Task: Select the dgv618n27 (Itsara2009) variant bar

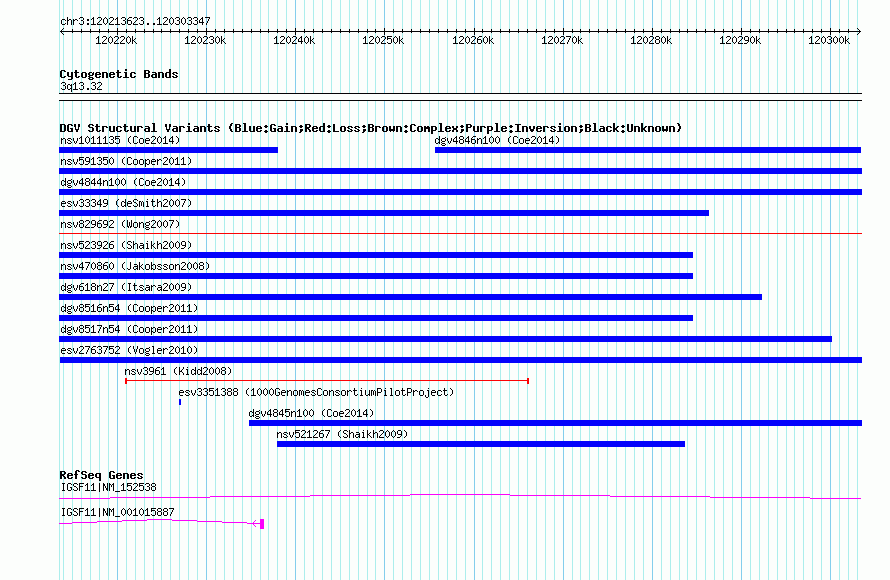Action: (411, 297)
